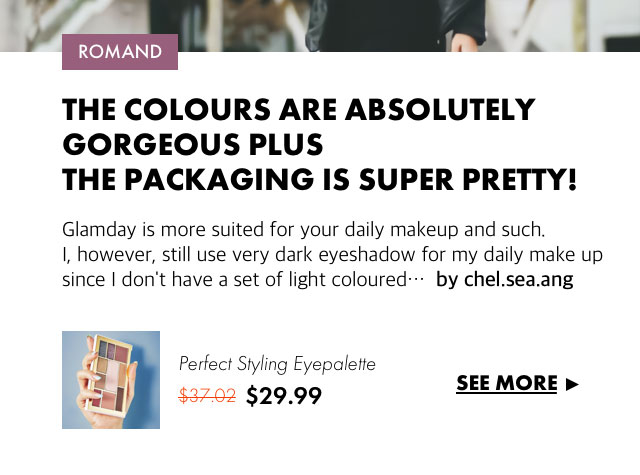Open the ROMAND brand tag
The image size is (640, 475).
tap(120, 52)
